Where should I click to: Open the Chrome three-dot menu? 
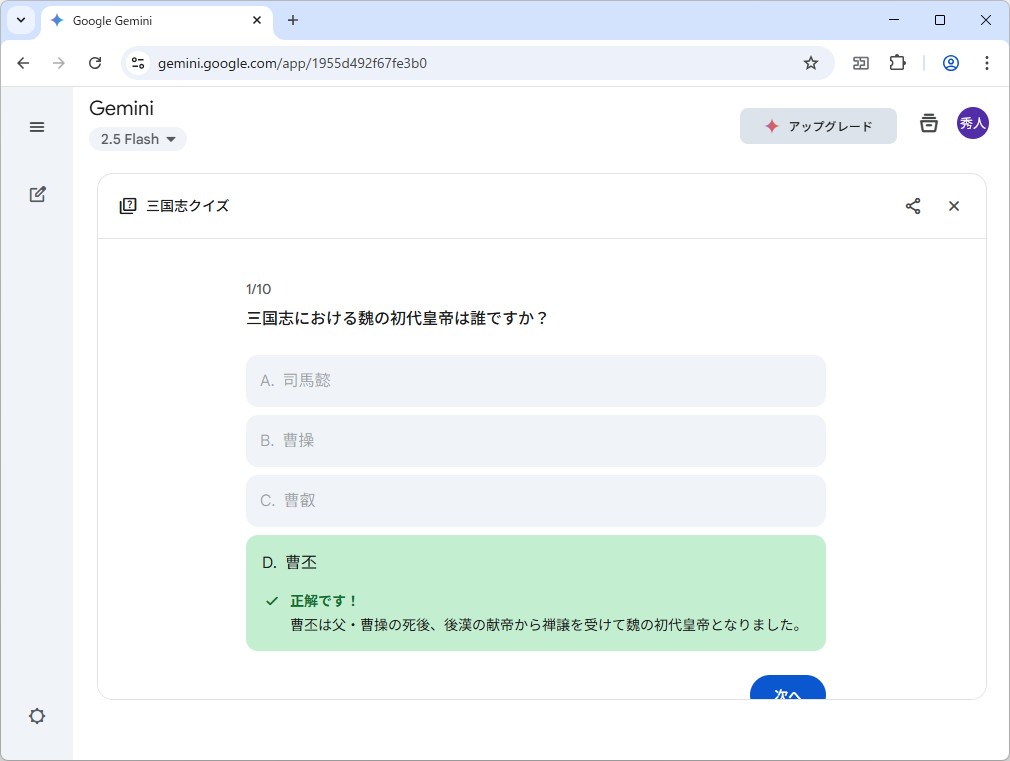point(987,62)
